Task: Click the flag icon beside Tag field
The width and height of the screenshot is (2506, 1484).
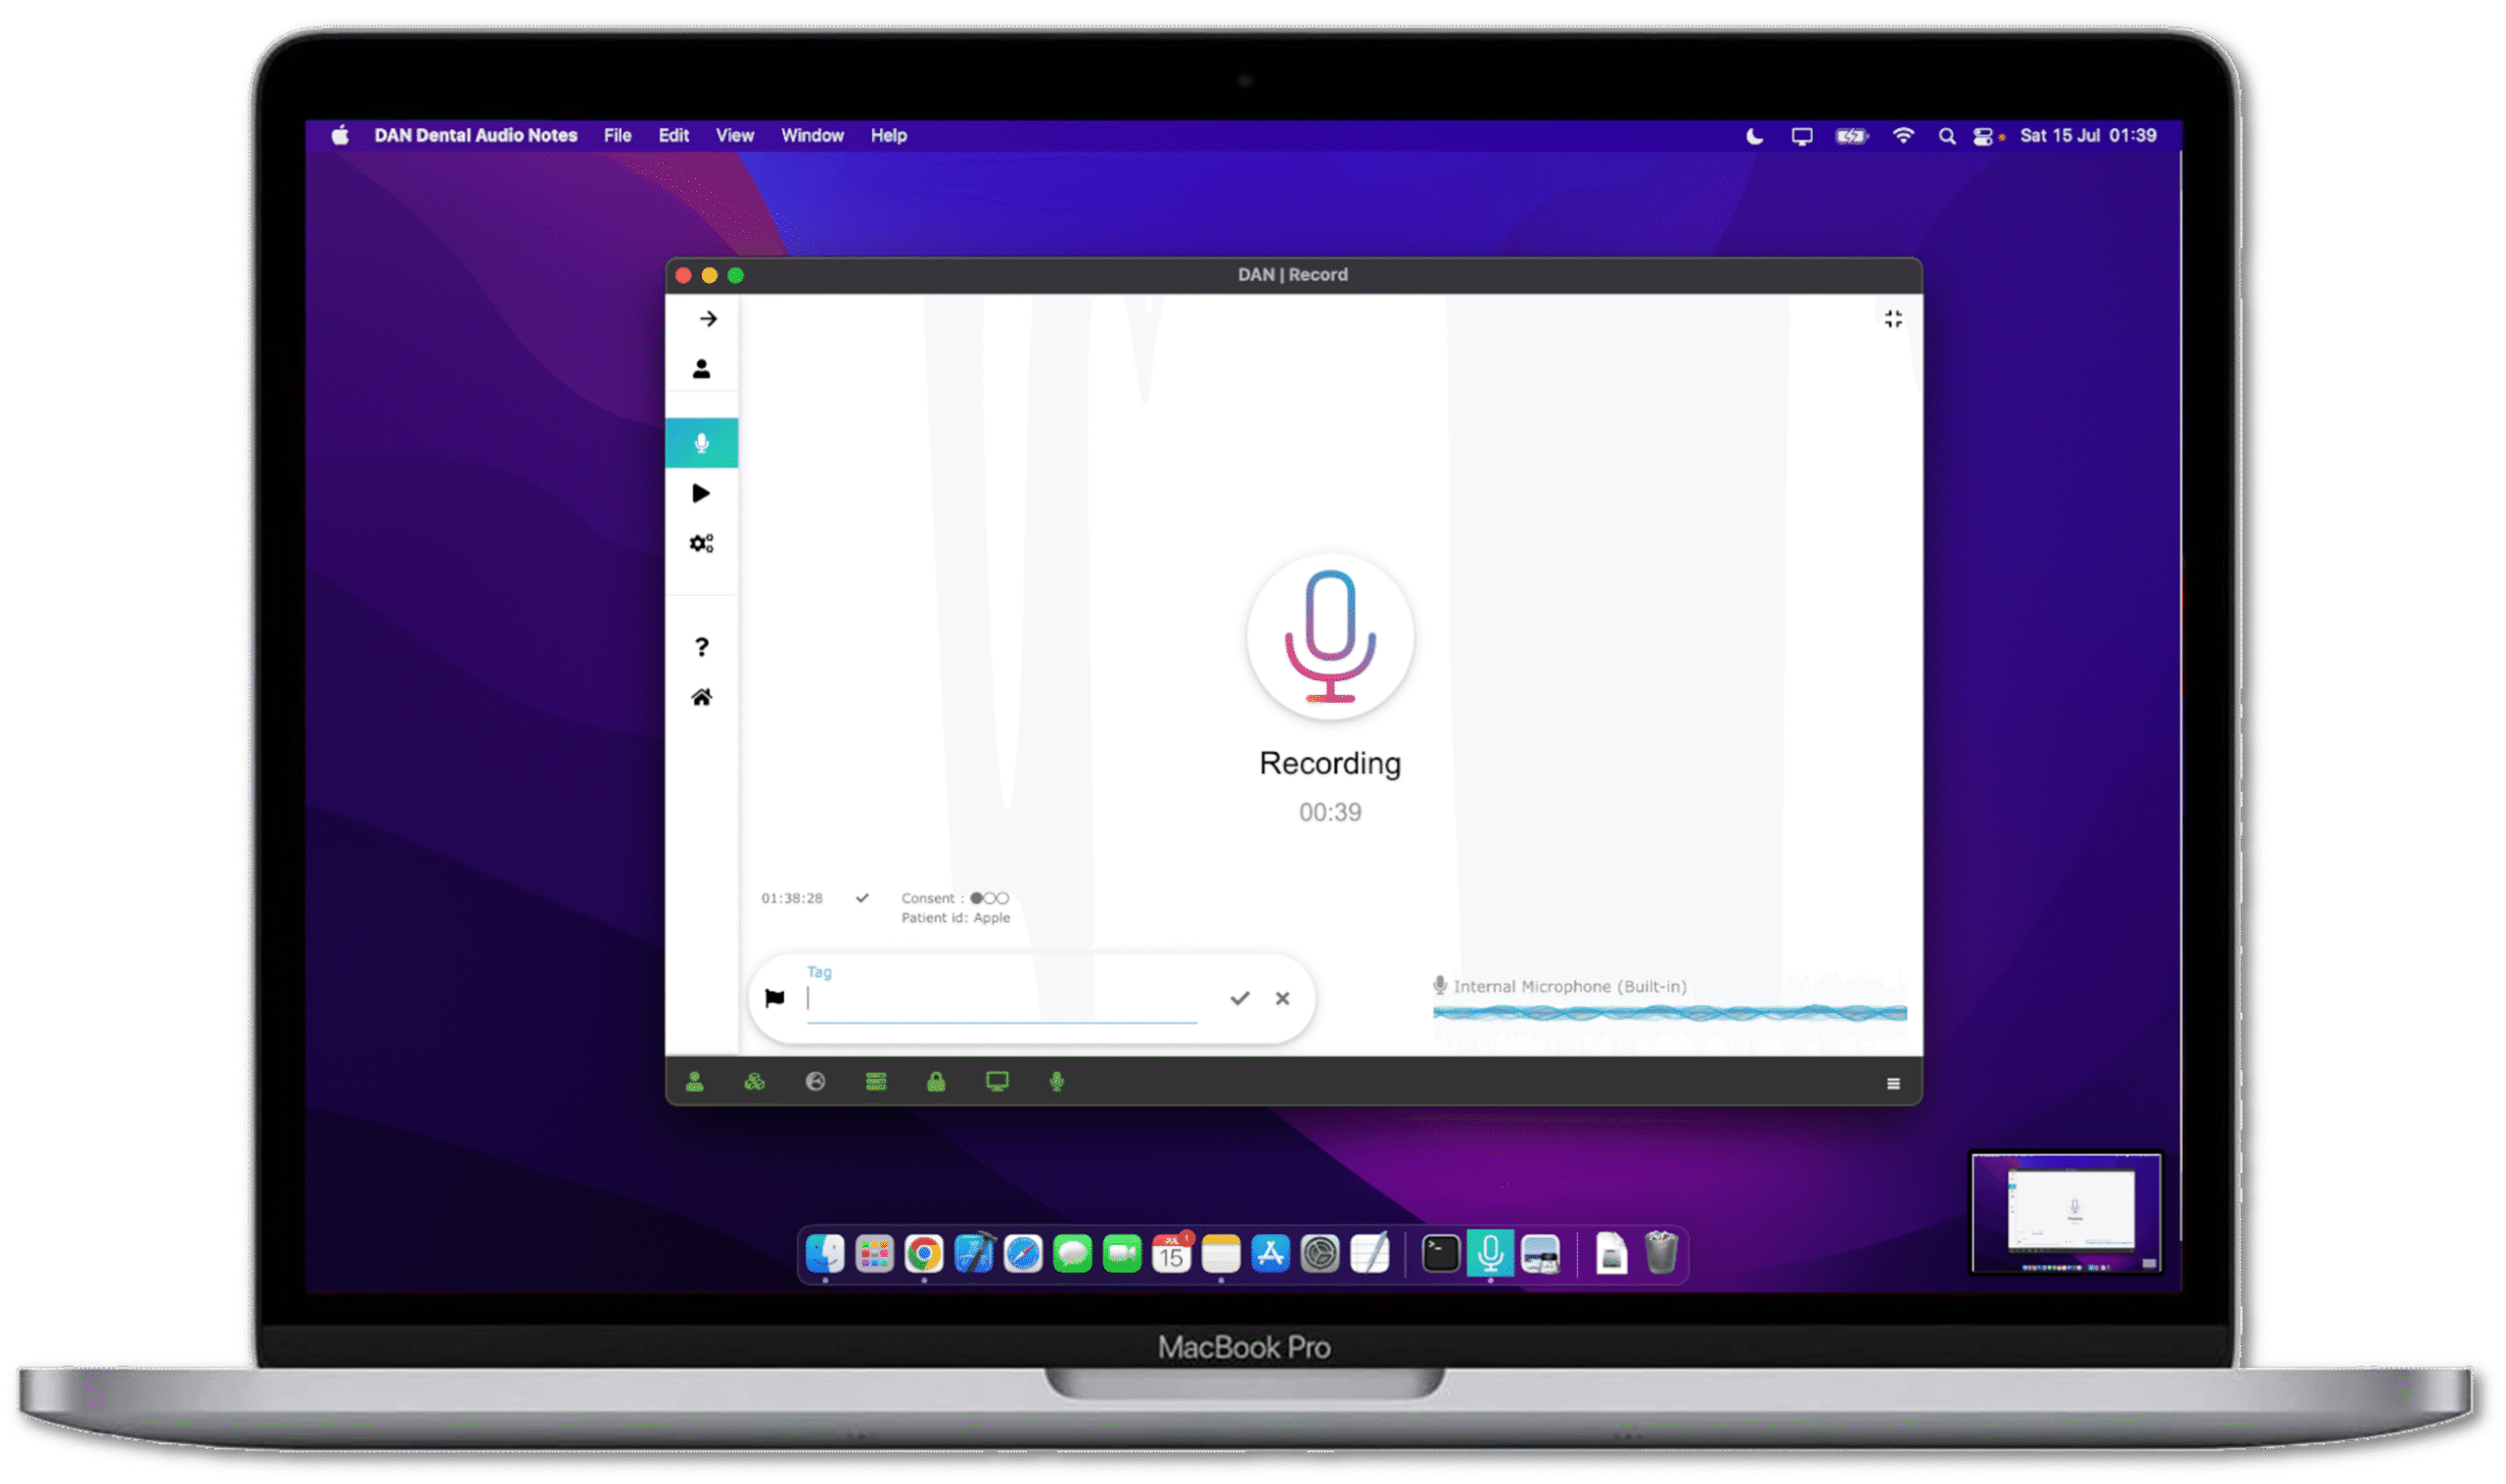Action: tap(774, 997)
